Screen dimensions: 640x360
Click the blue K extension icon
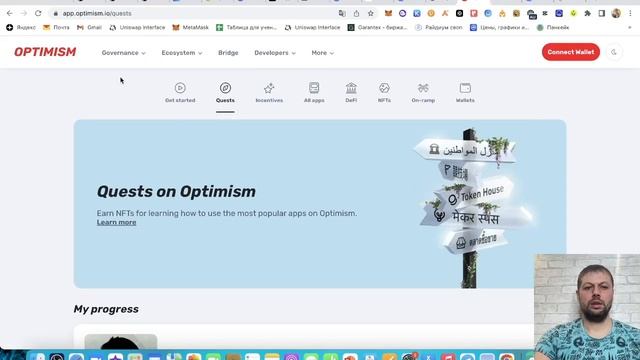point(417,13)
